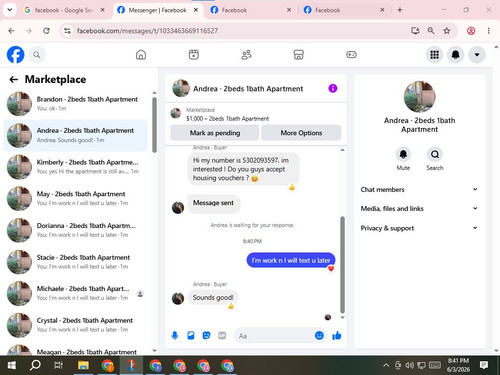The image size is (500, 375).
Task: Switch to Messenger | Facebook tab
Action: pos(158,10)
